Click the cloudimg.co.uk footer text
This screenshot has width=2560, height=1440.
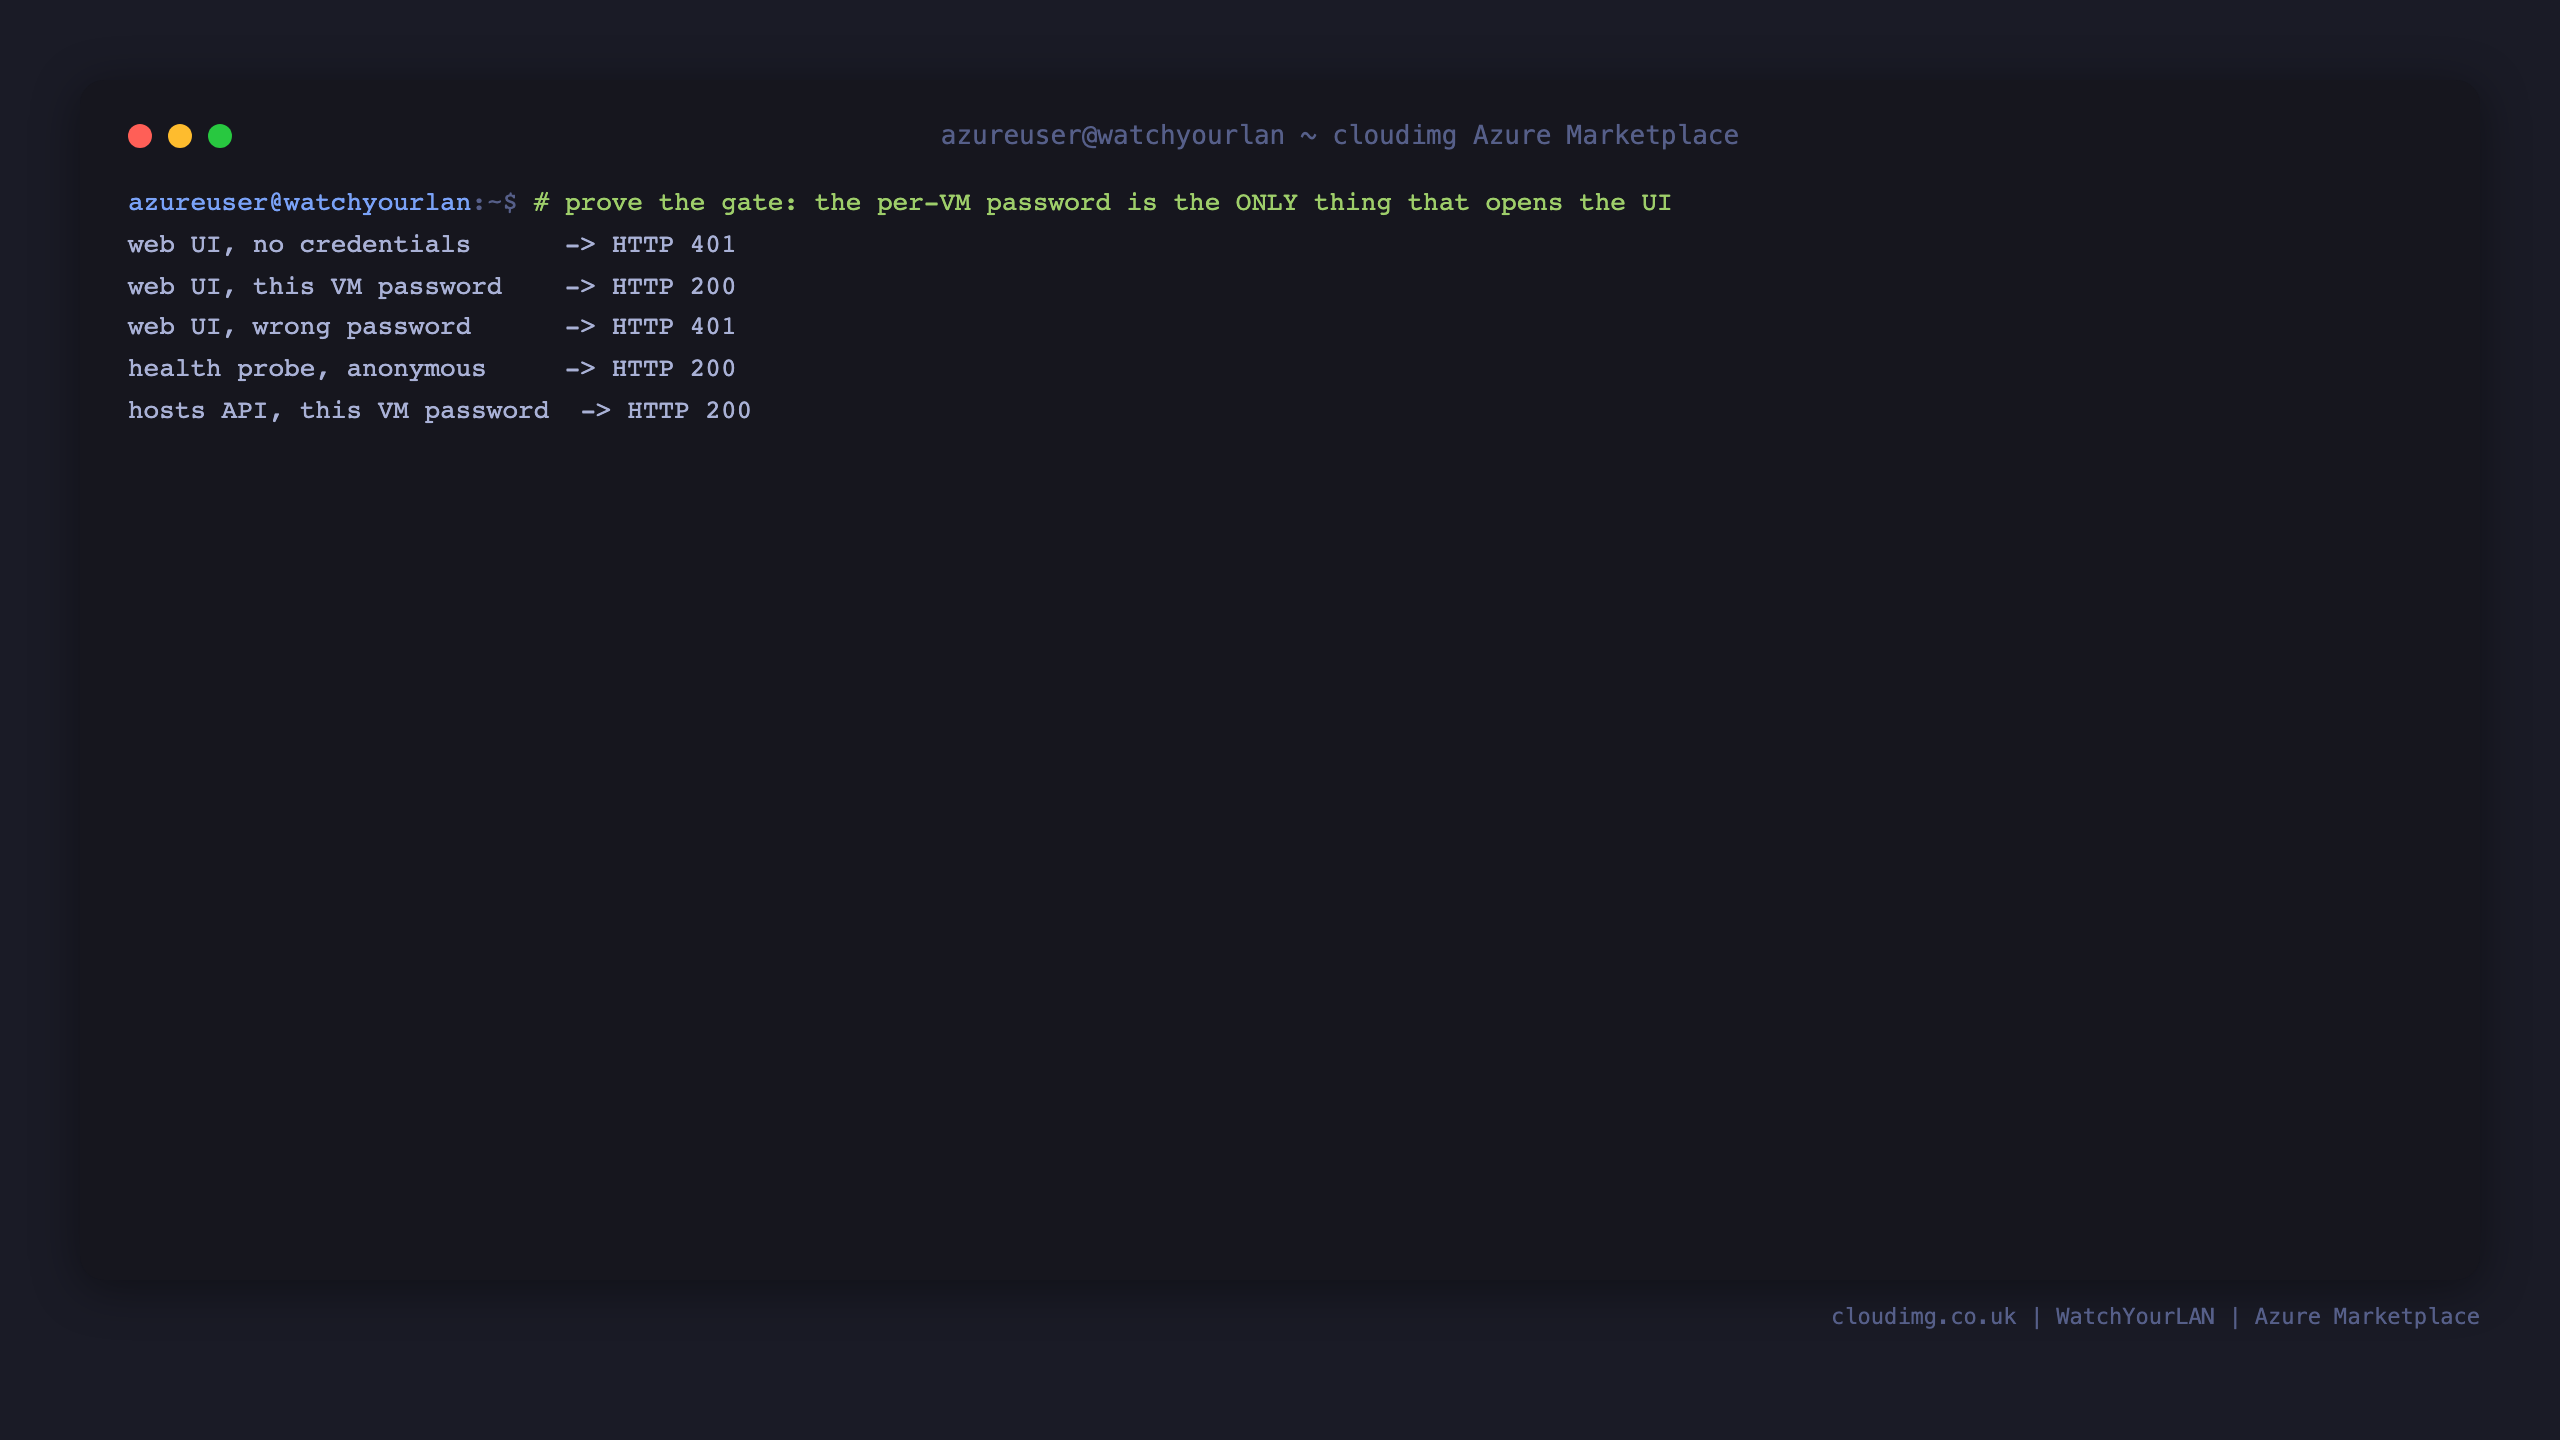pos(1923,1317)
